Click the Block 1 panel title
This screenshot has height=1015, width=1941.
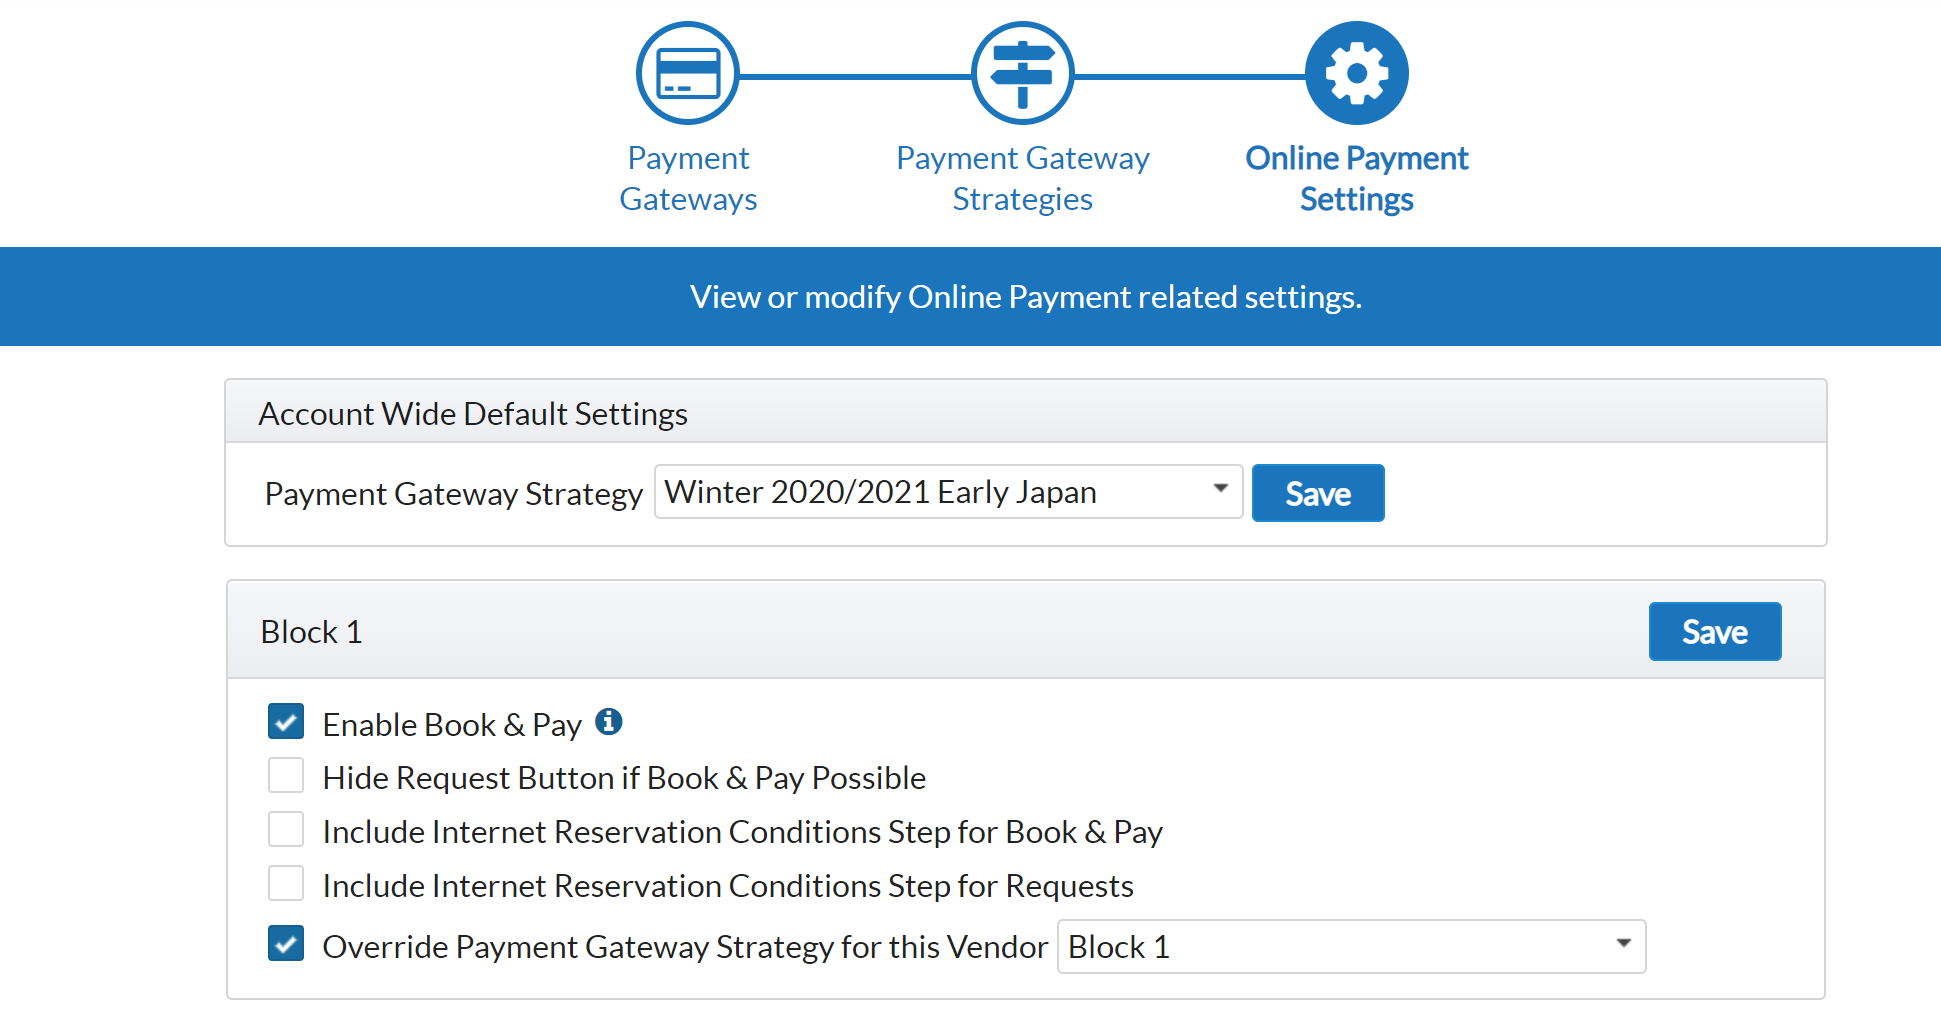point(311,632)
